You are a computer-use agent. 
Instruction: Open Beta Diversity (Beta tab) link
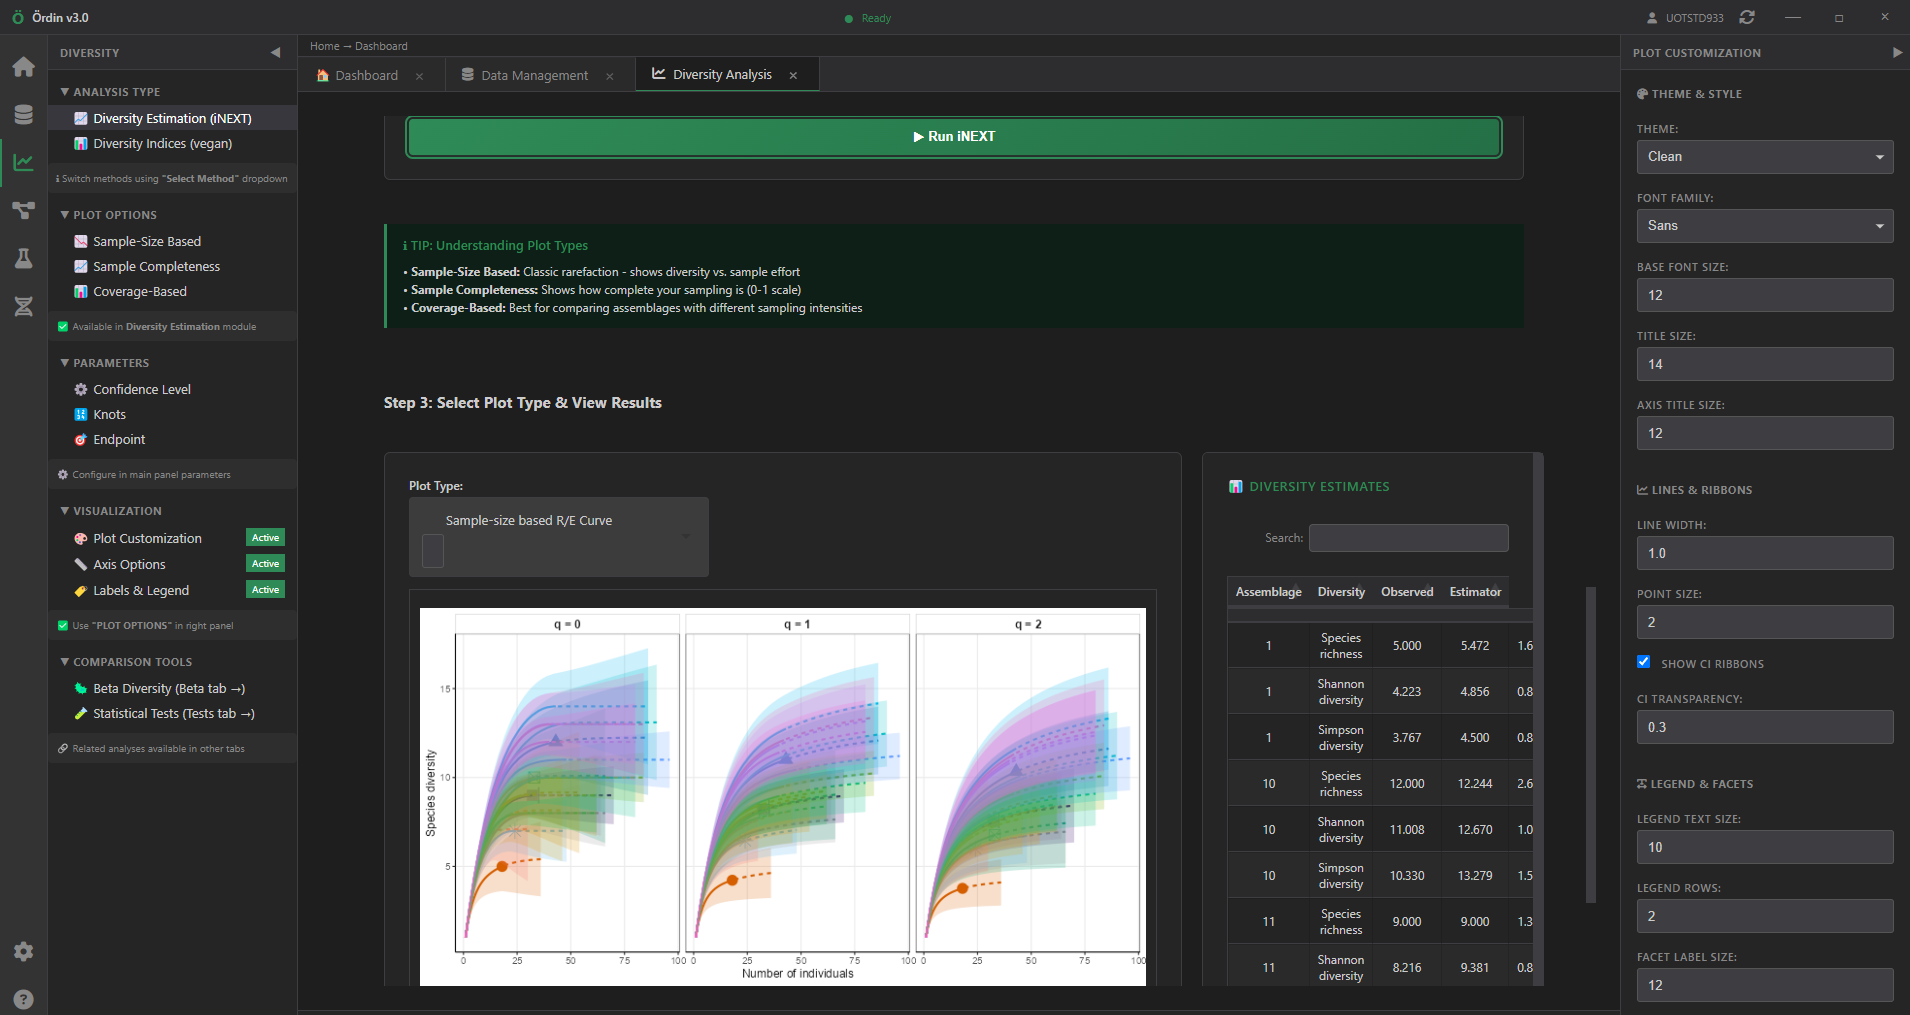(x=168, y=688)
